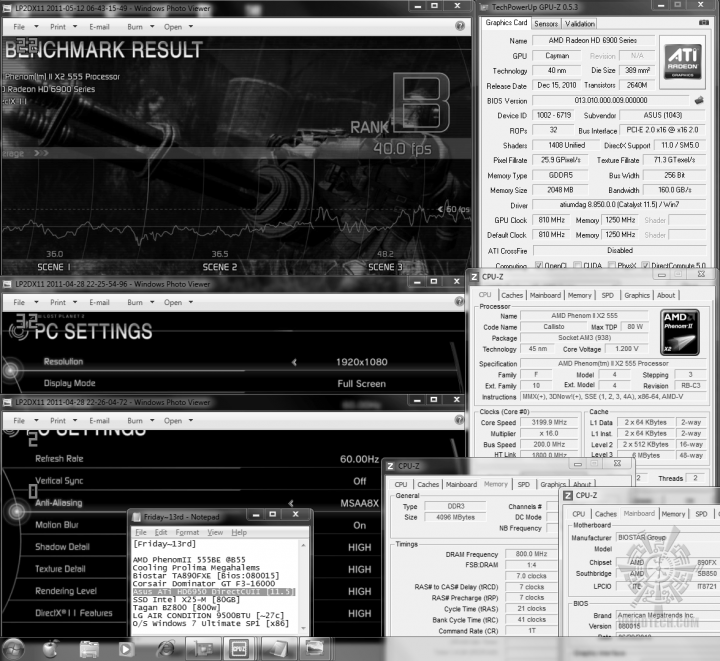Screen dimensions: 720x661
Task: Open Windows Explorer from the taskbar
Action: pos(89,649)
